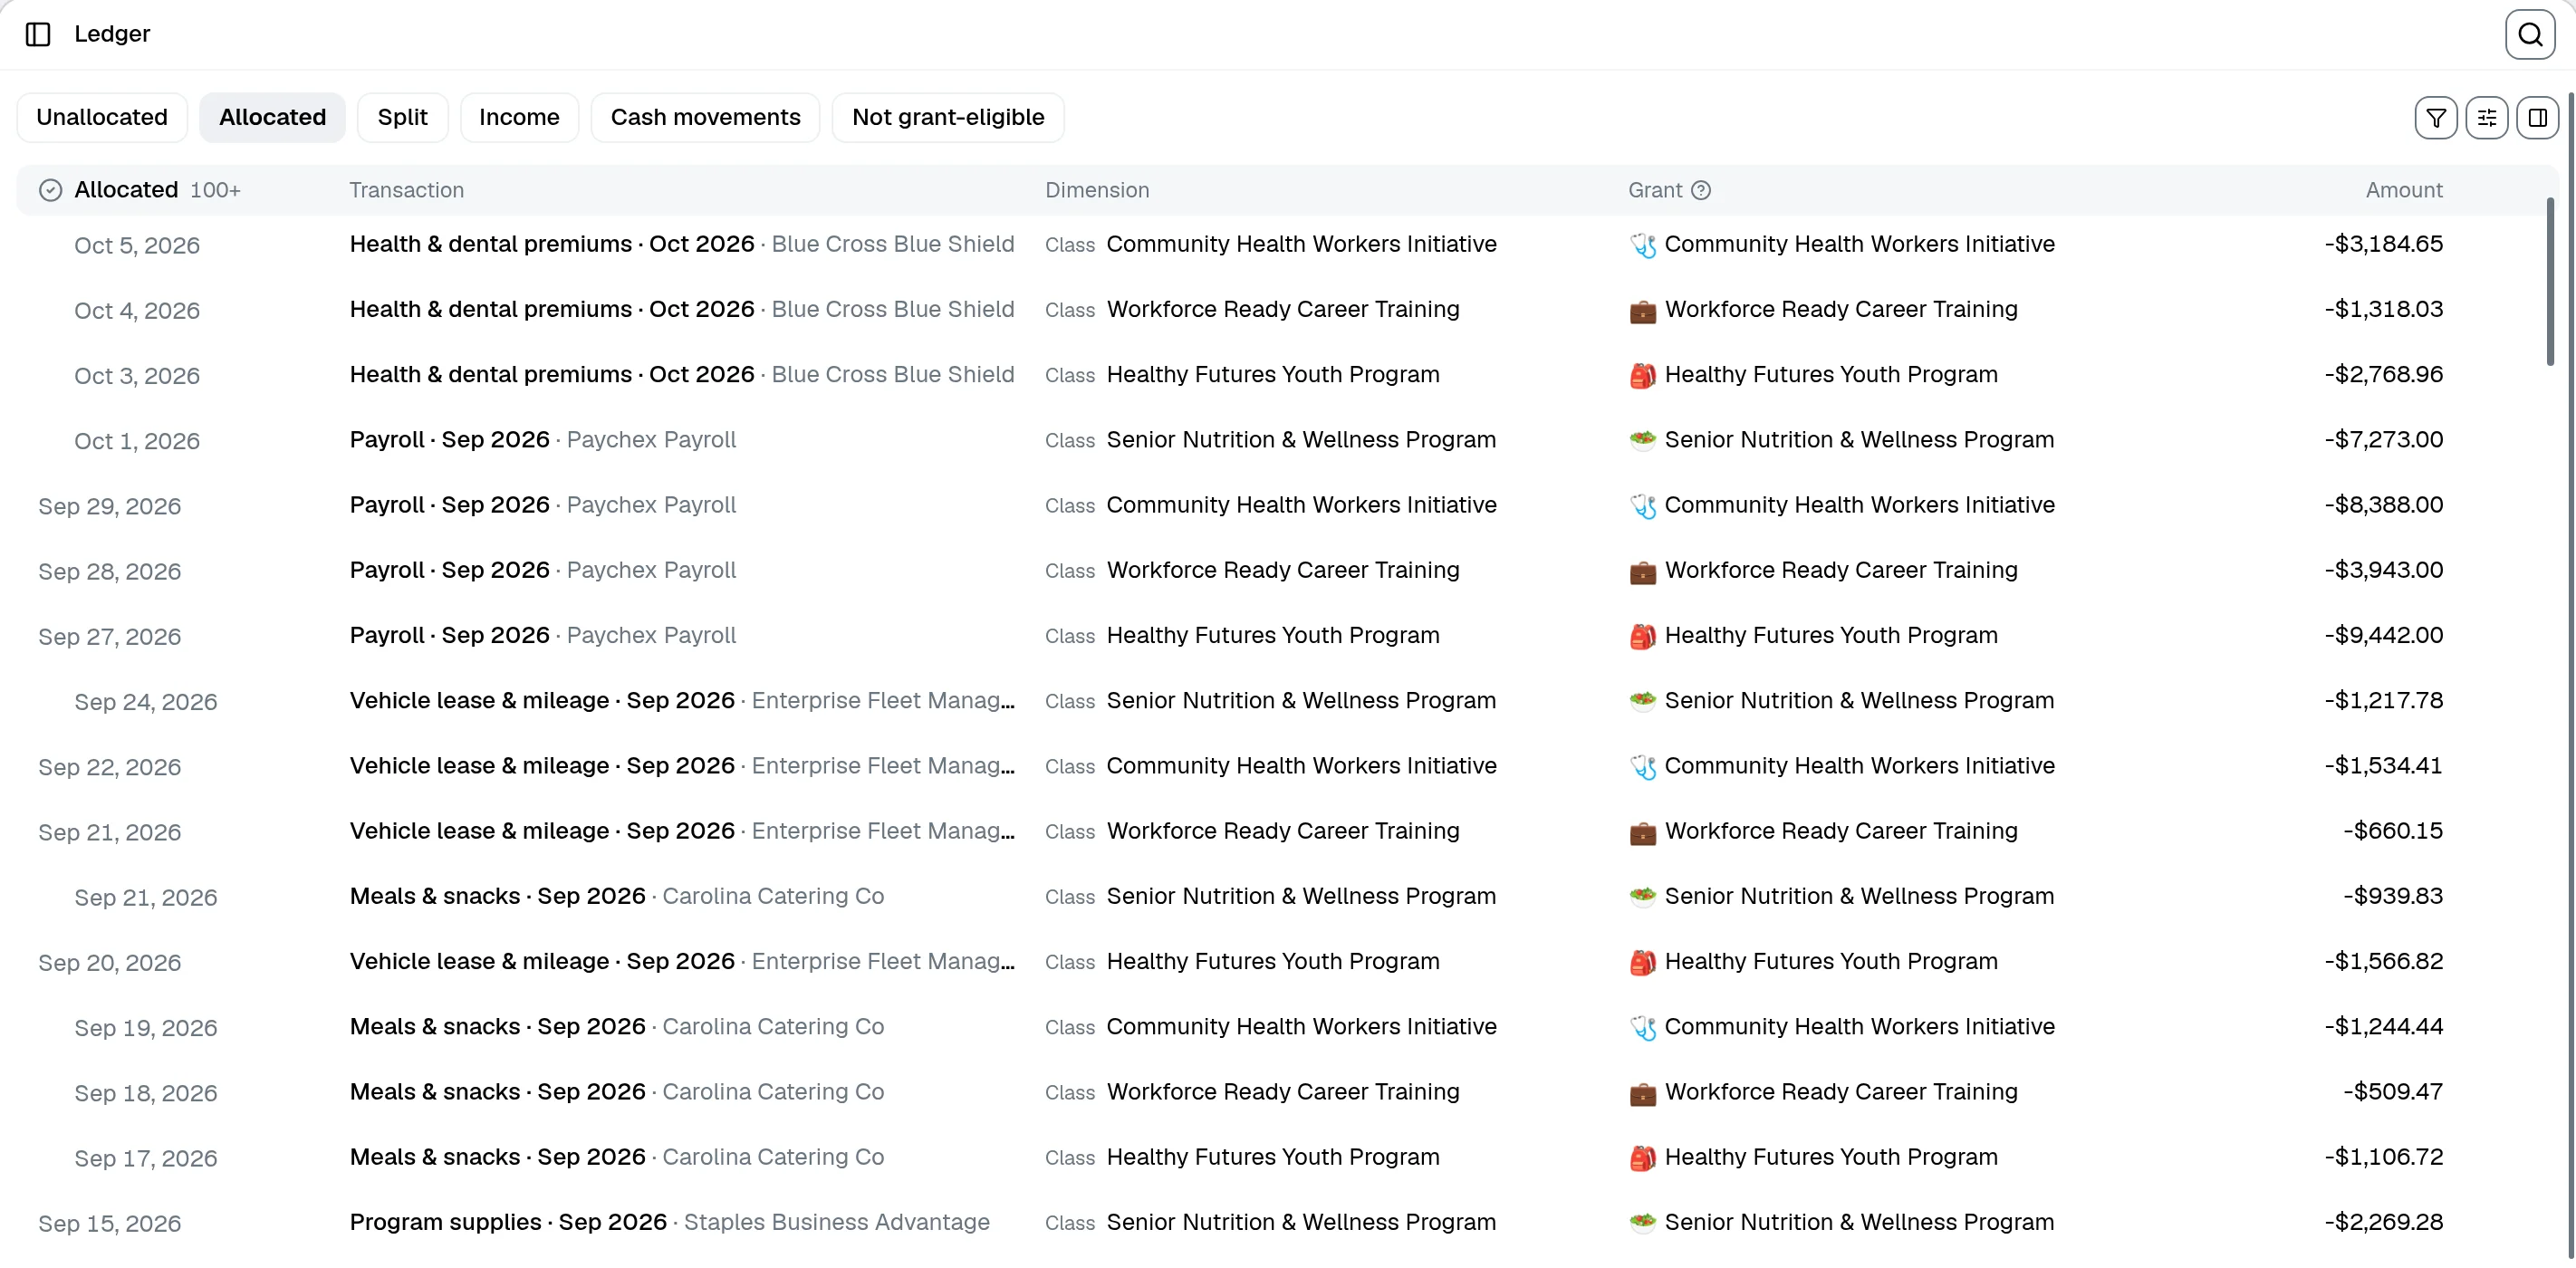Toggle the sidebar panel icon beside Ledger

38,34
